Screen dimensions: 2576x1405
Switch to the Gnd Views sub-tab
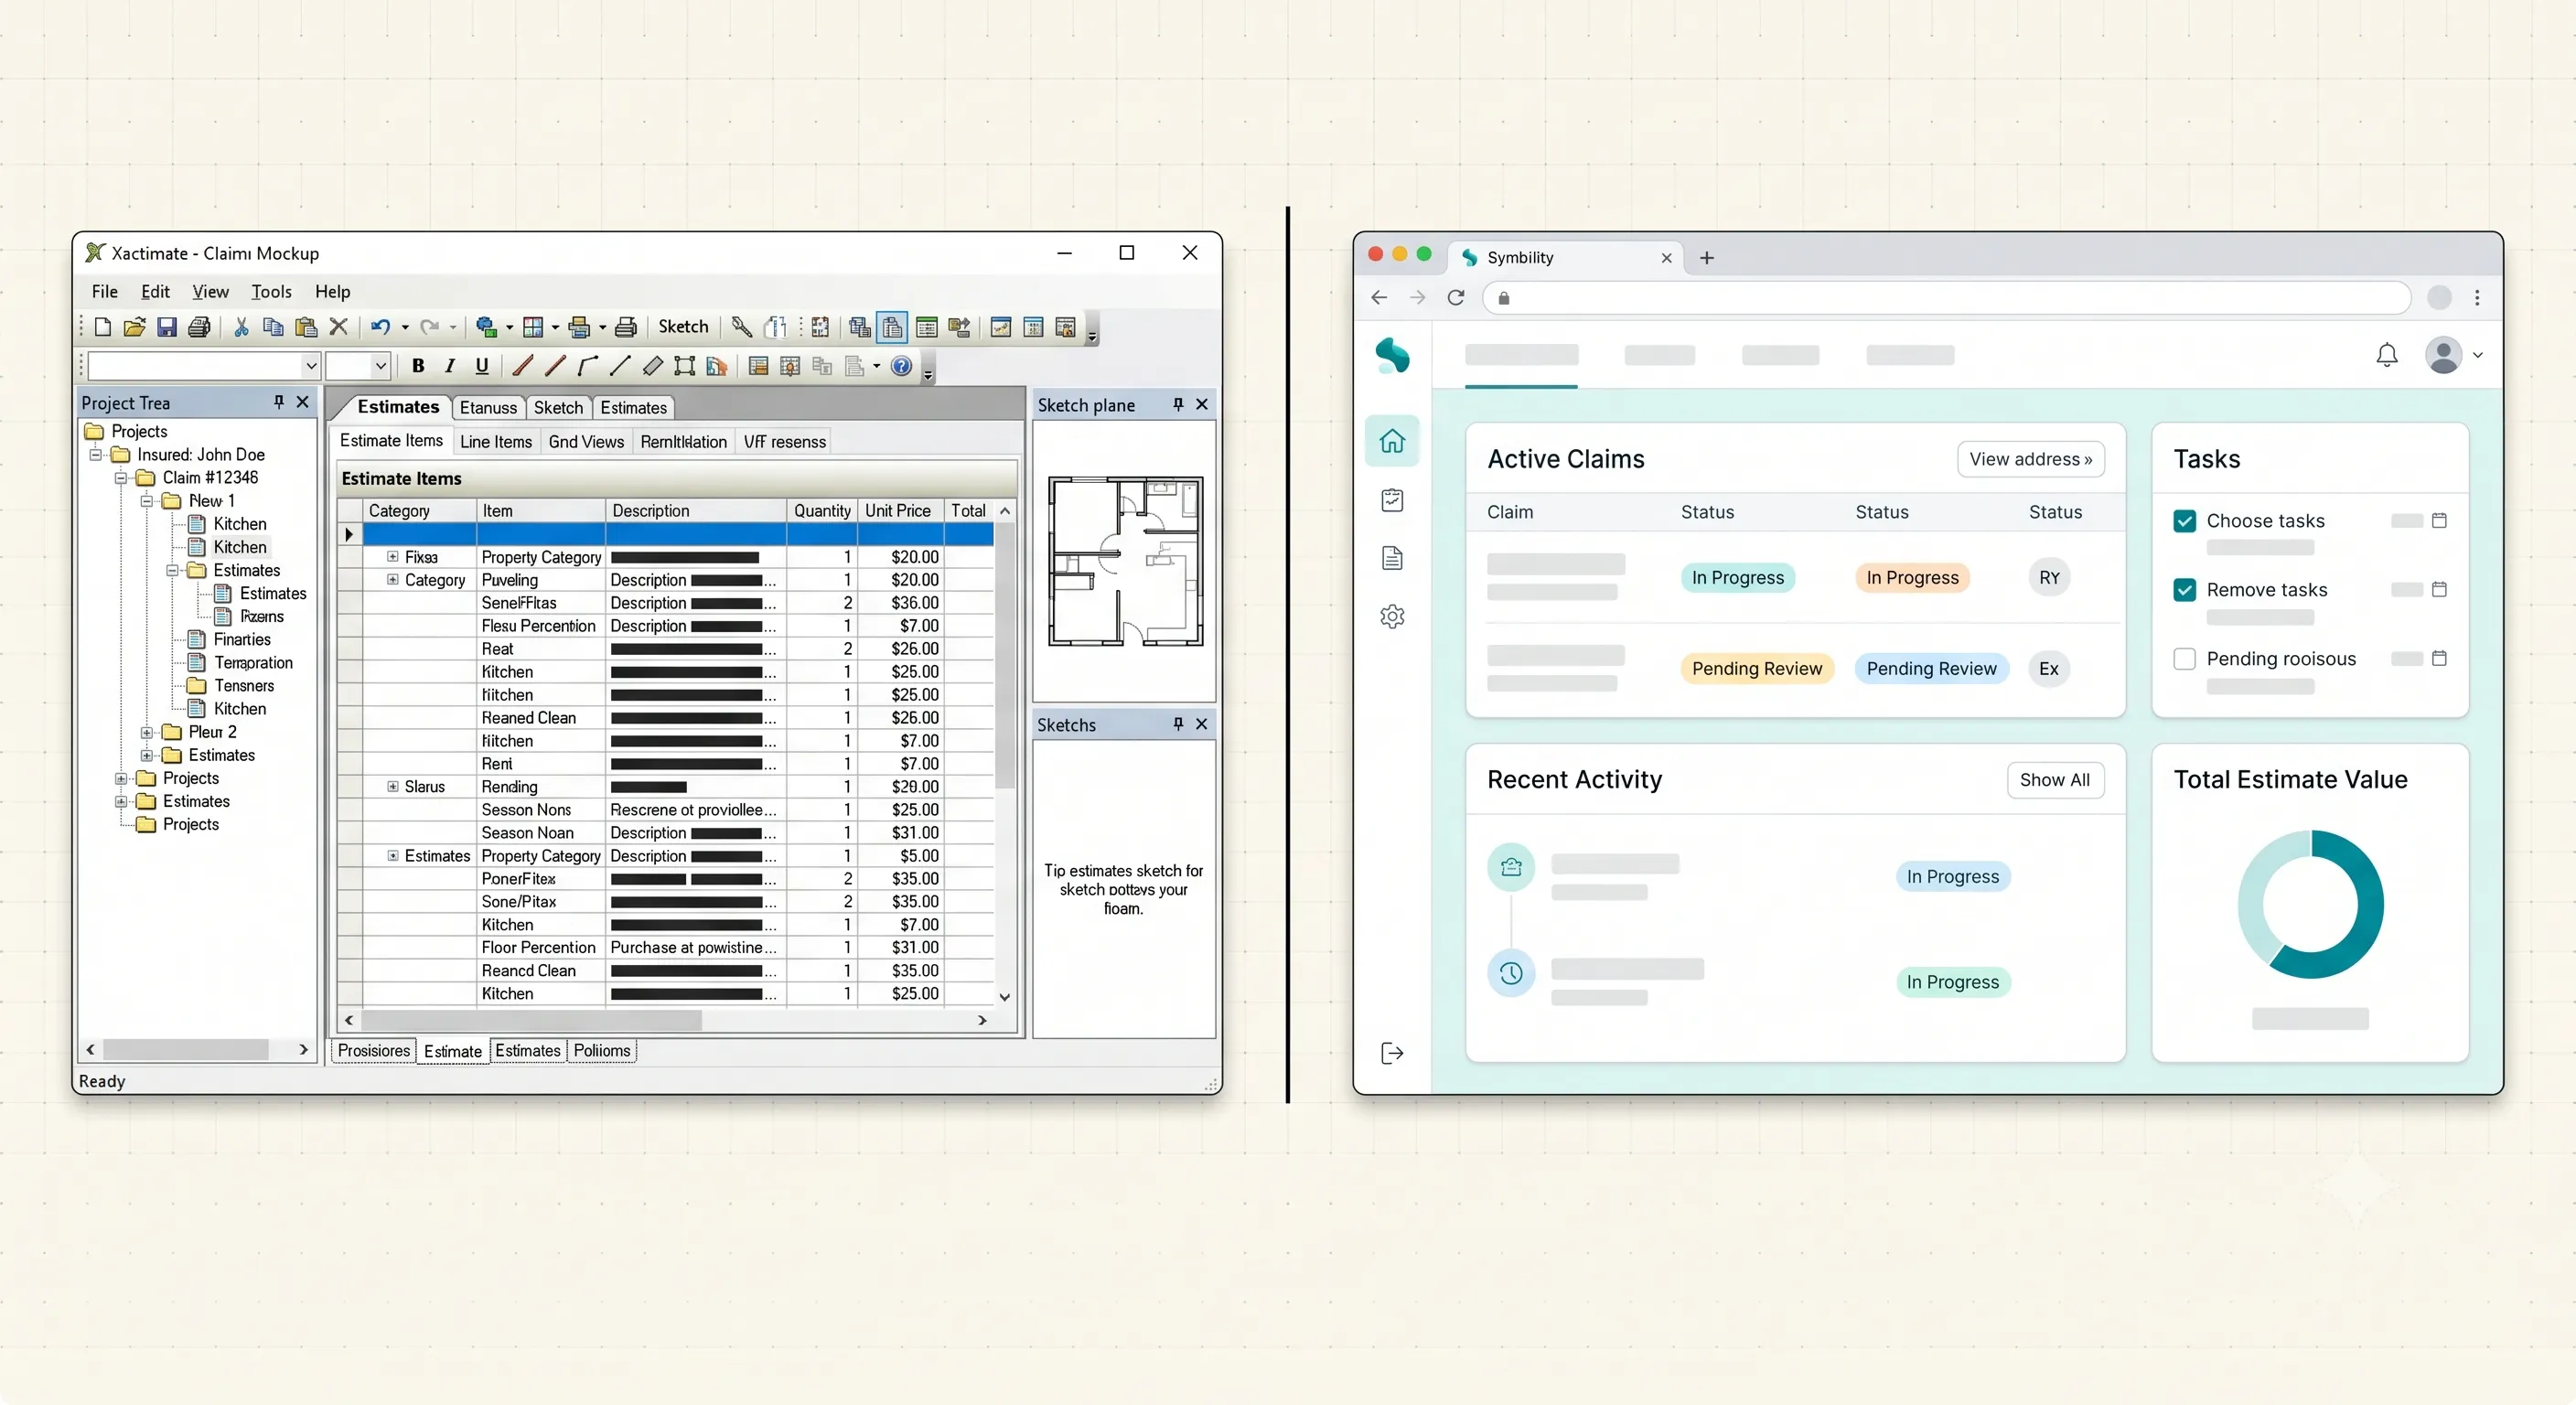(586, 442)
